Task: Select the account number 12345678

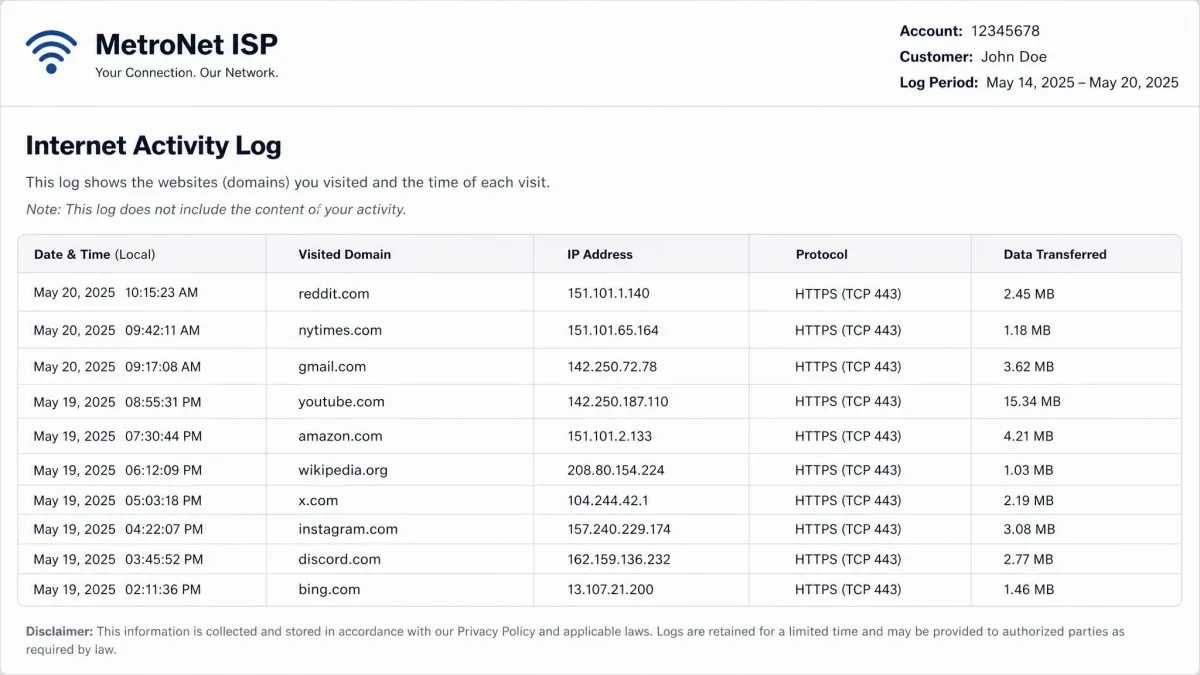Action: click(1005, 31)
